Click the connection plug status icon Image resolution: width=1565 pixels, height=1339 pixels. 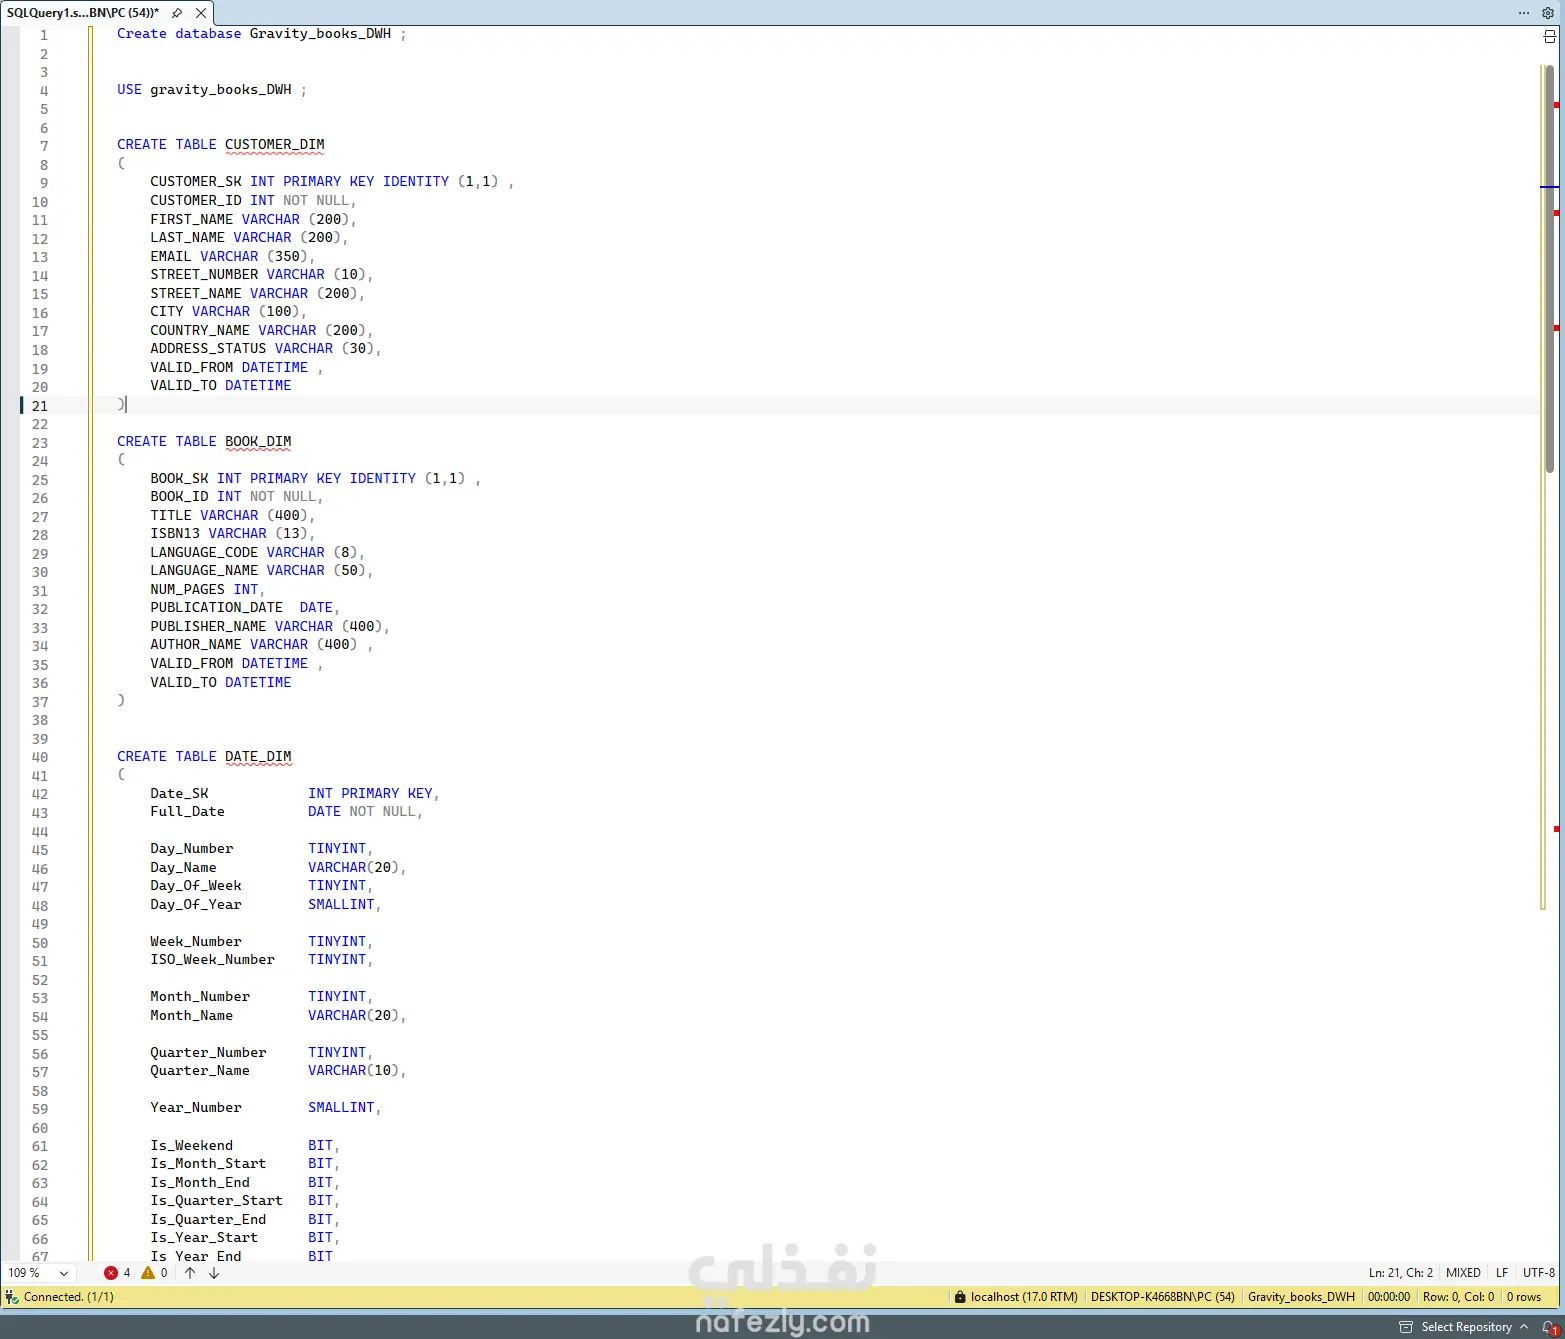12,1297
